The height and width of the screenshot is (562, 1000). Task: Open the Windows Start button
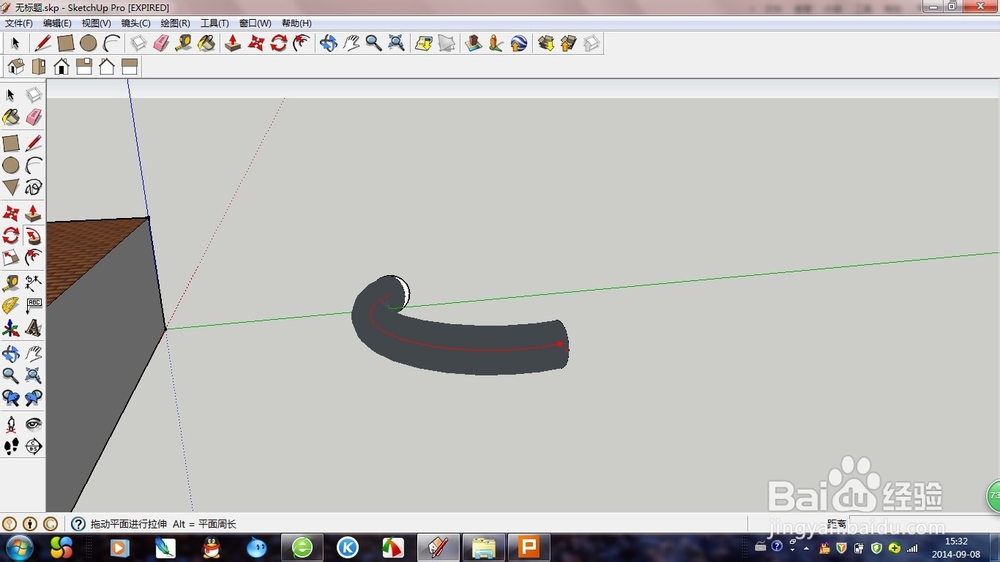pyautogui.click(x=18, y=547)
